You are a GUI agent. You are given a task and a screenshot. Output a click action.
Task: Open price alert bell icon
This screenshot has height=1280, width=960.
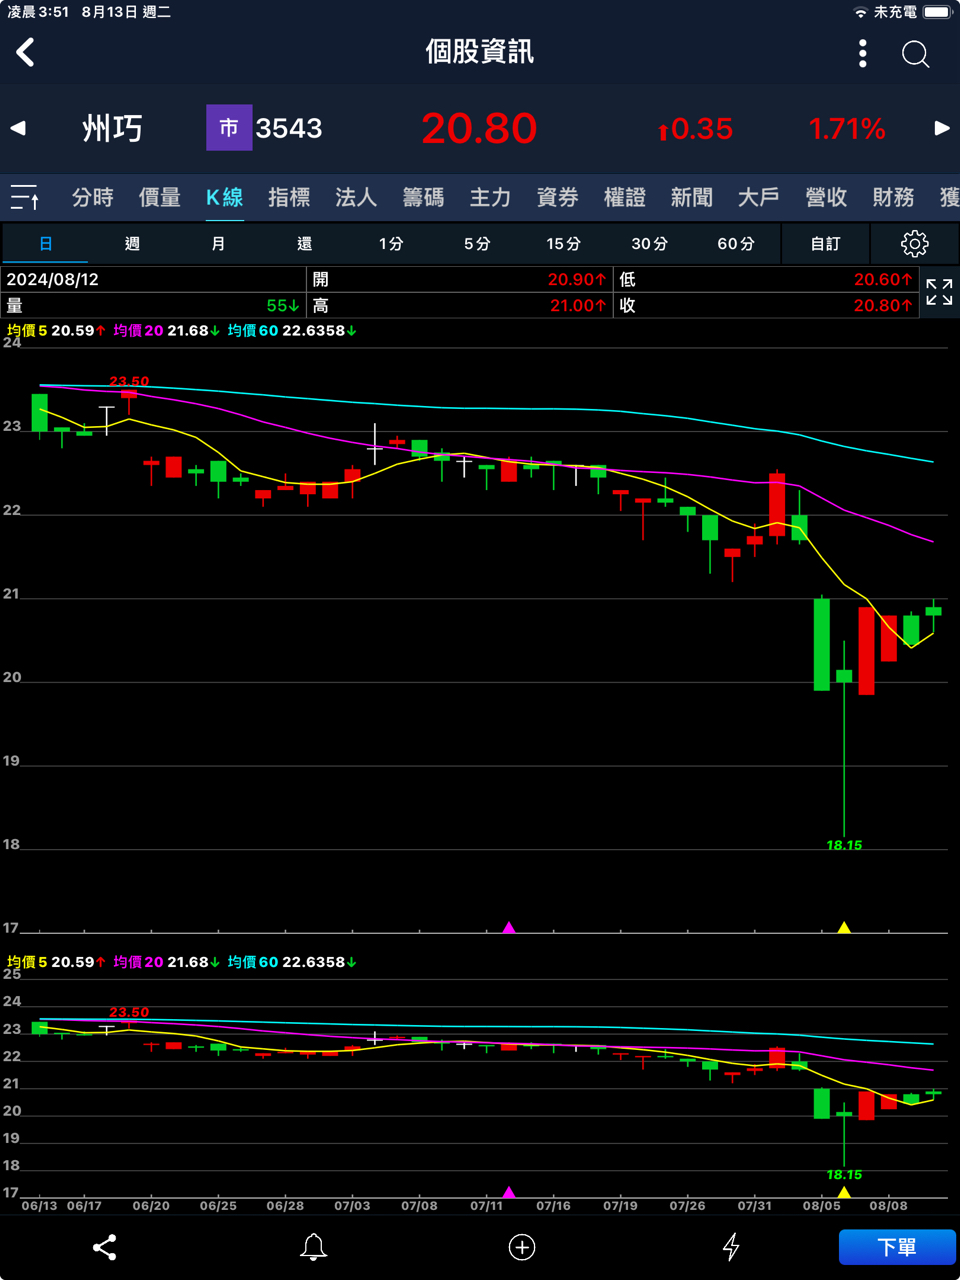(x=313, y=1247)
